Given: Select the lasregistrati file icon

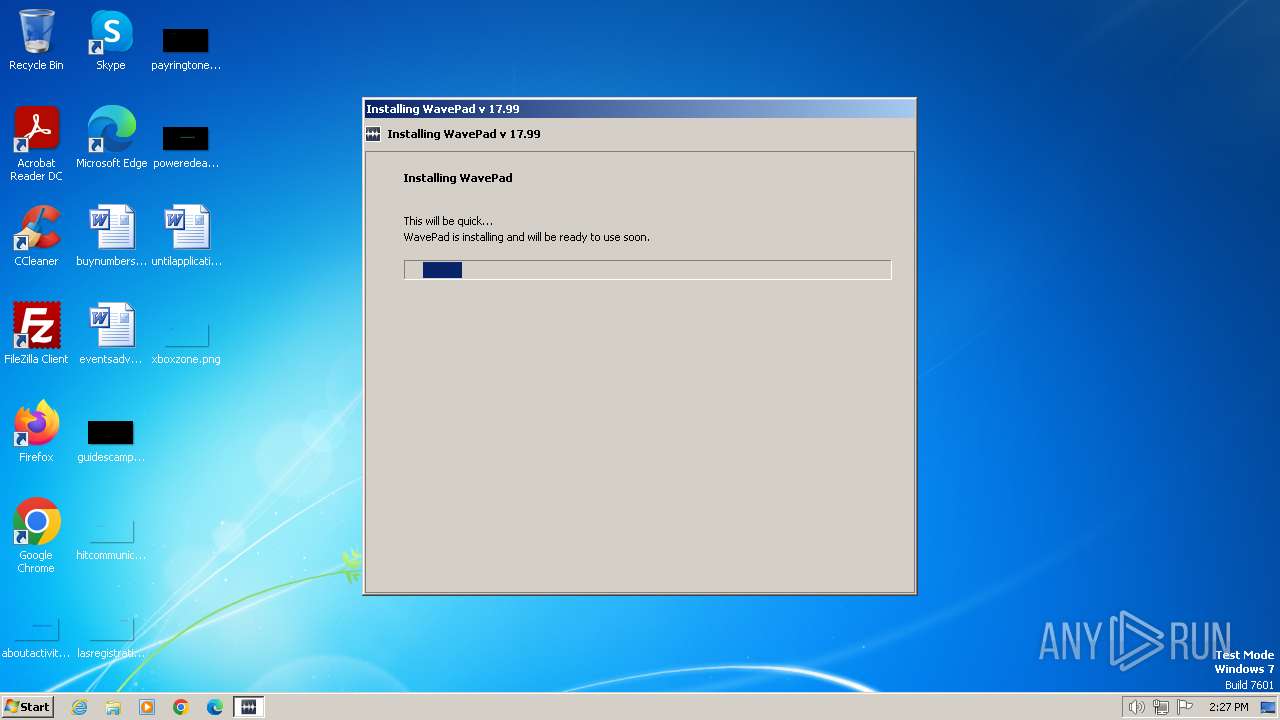Looking at the screenshot, I should (111, 638).
